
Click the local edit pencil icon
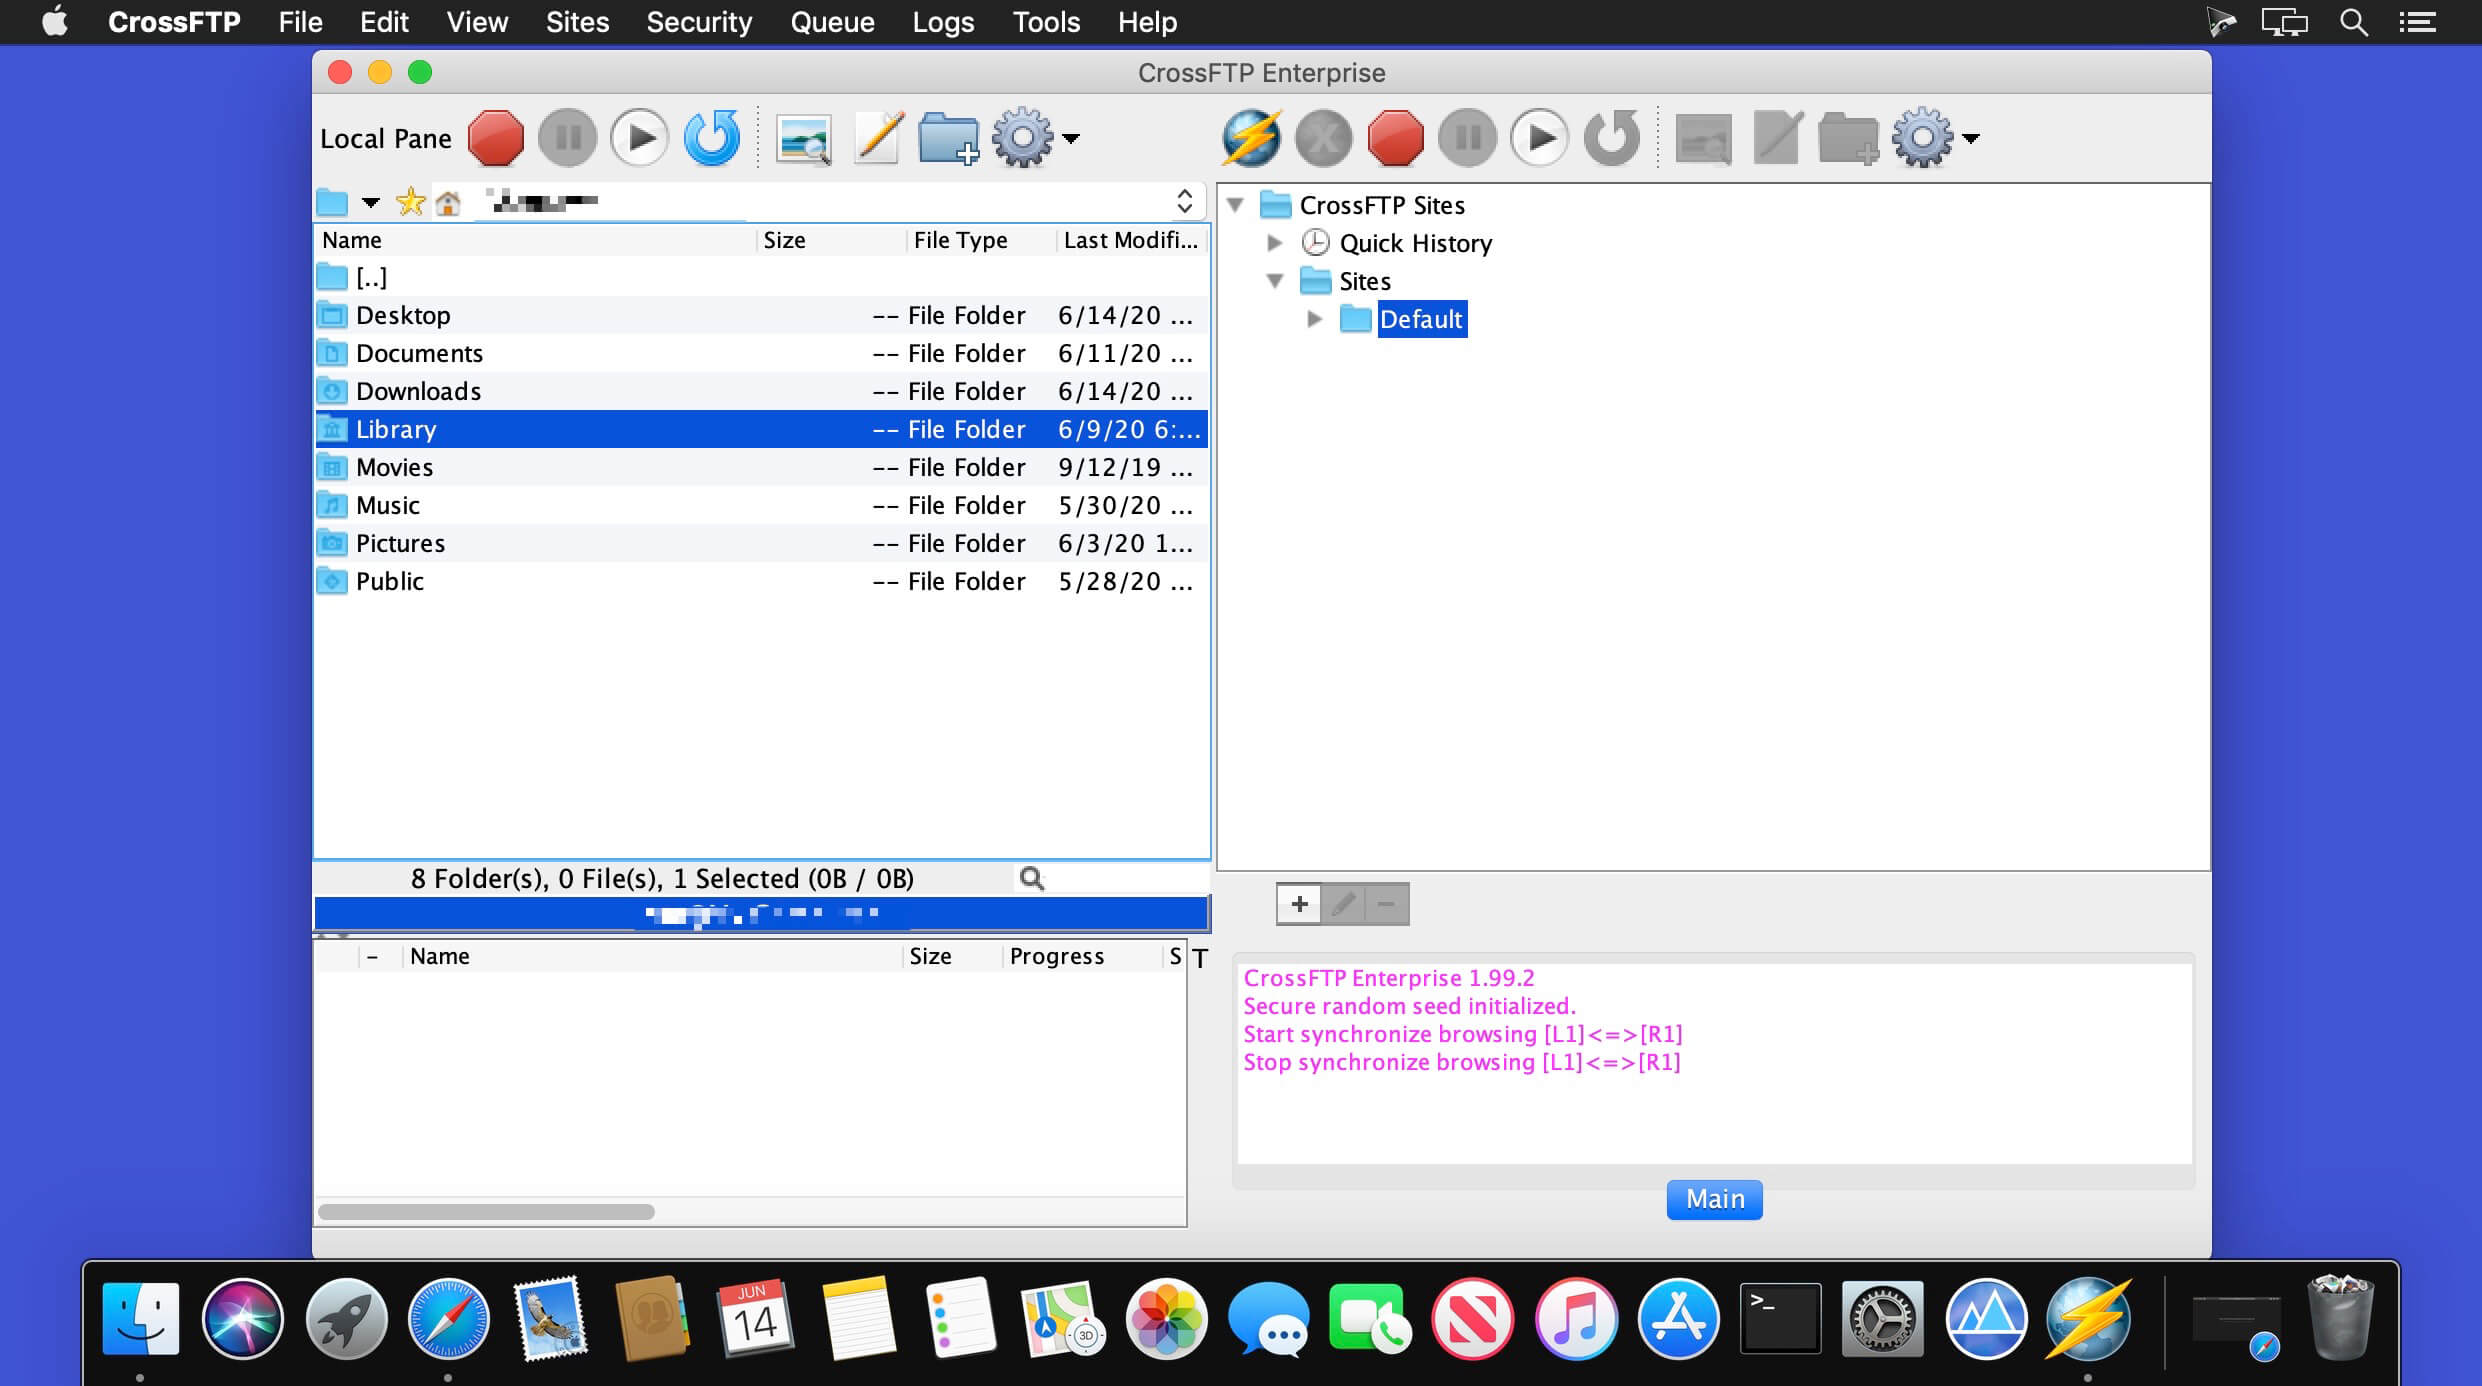click(878, 138)
